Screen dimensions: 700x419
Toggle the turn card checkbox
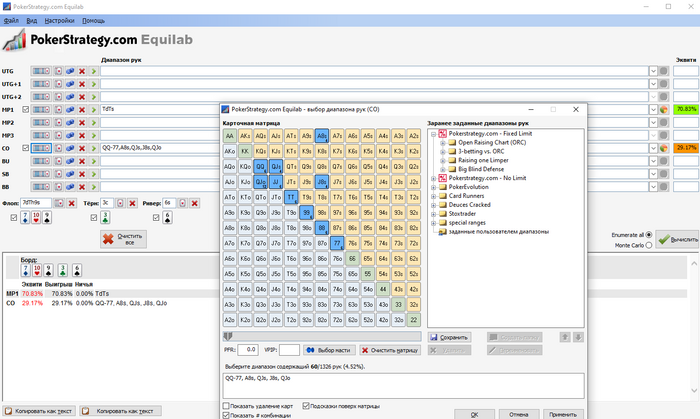(93, 218)
